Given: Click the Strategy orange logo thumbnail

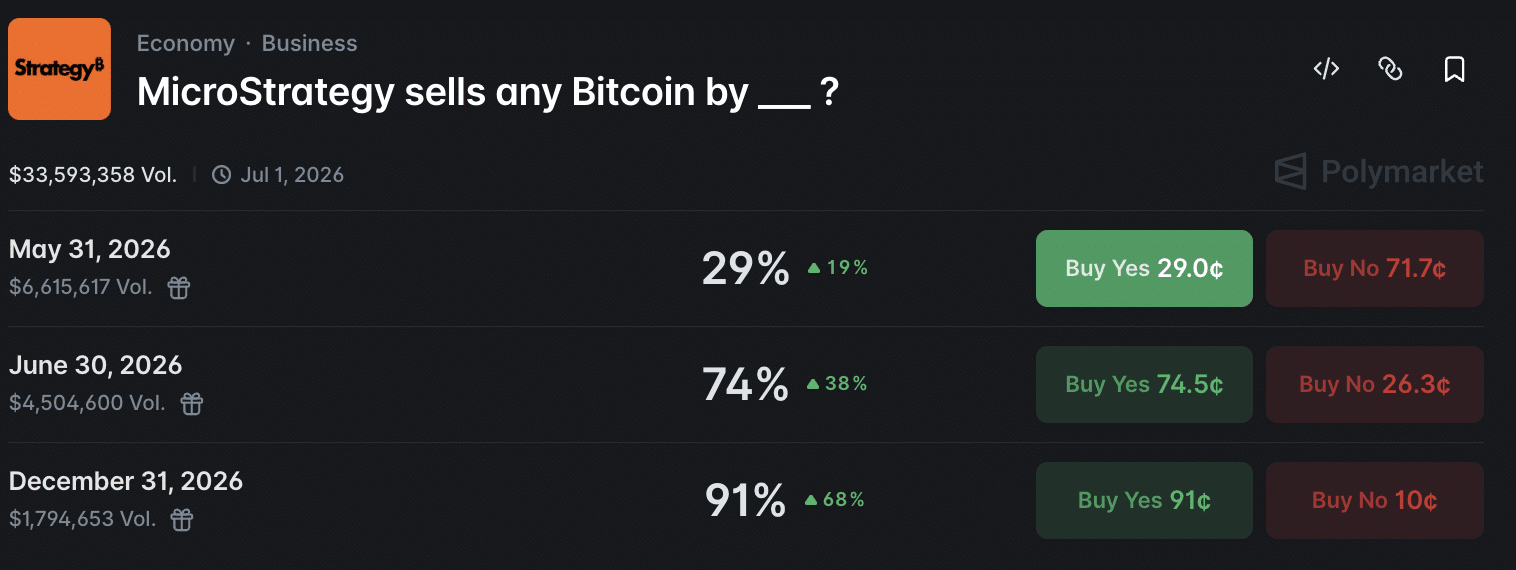Looking at the screenshot, I should click(x=59, y=69).
